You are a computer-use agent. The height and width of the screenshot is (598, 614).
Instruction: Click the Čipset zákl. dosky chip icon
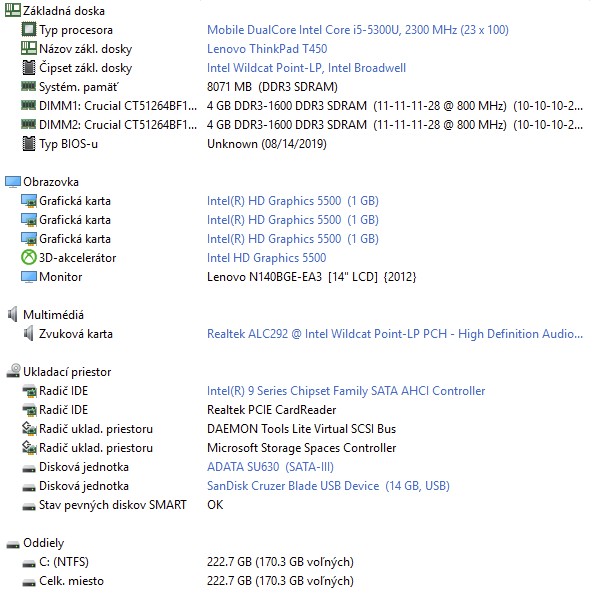point(29,67)
